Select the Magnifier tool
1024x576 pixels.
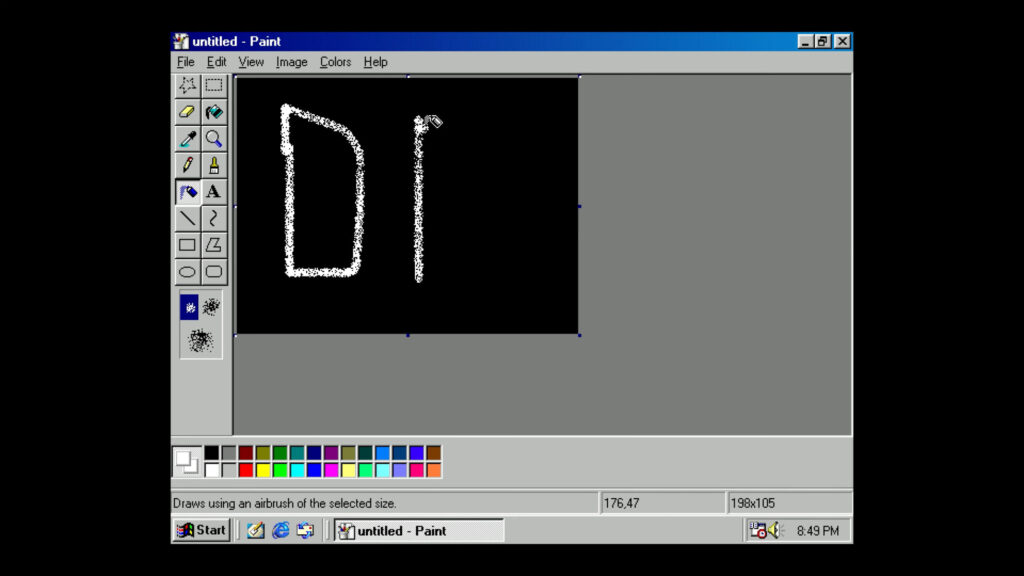[x=213, y=138]
